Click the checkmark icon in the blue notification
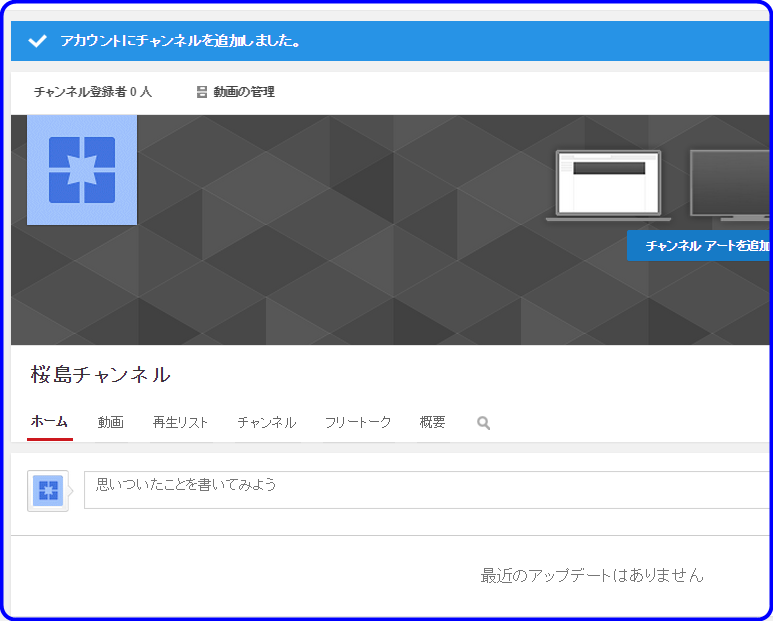Image resolution: width=773 pixels, height=621 pixels. 37,41
